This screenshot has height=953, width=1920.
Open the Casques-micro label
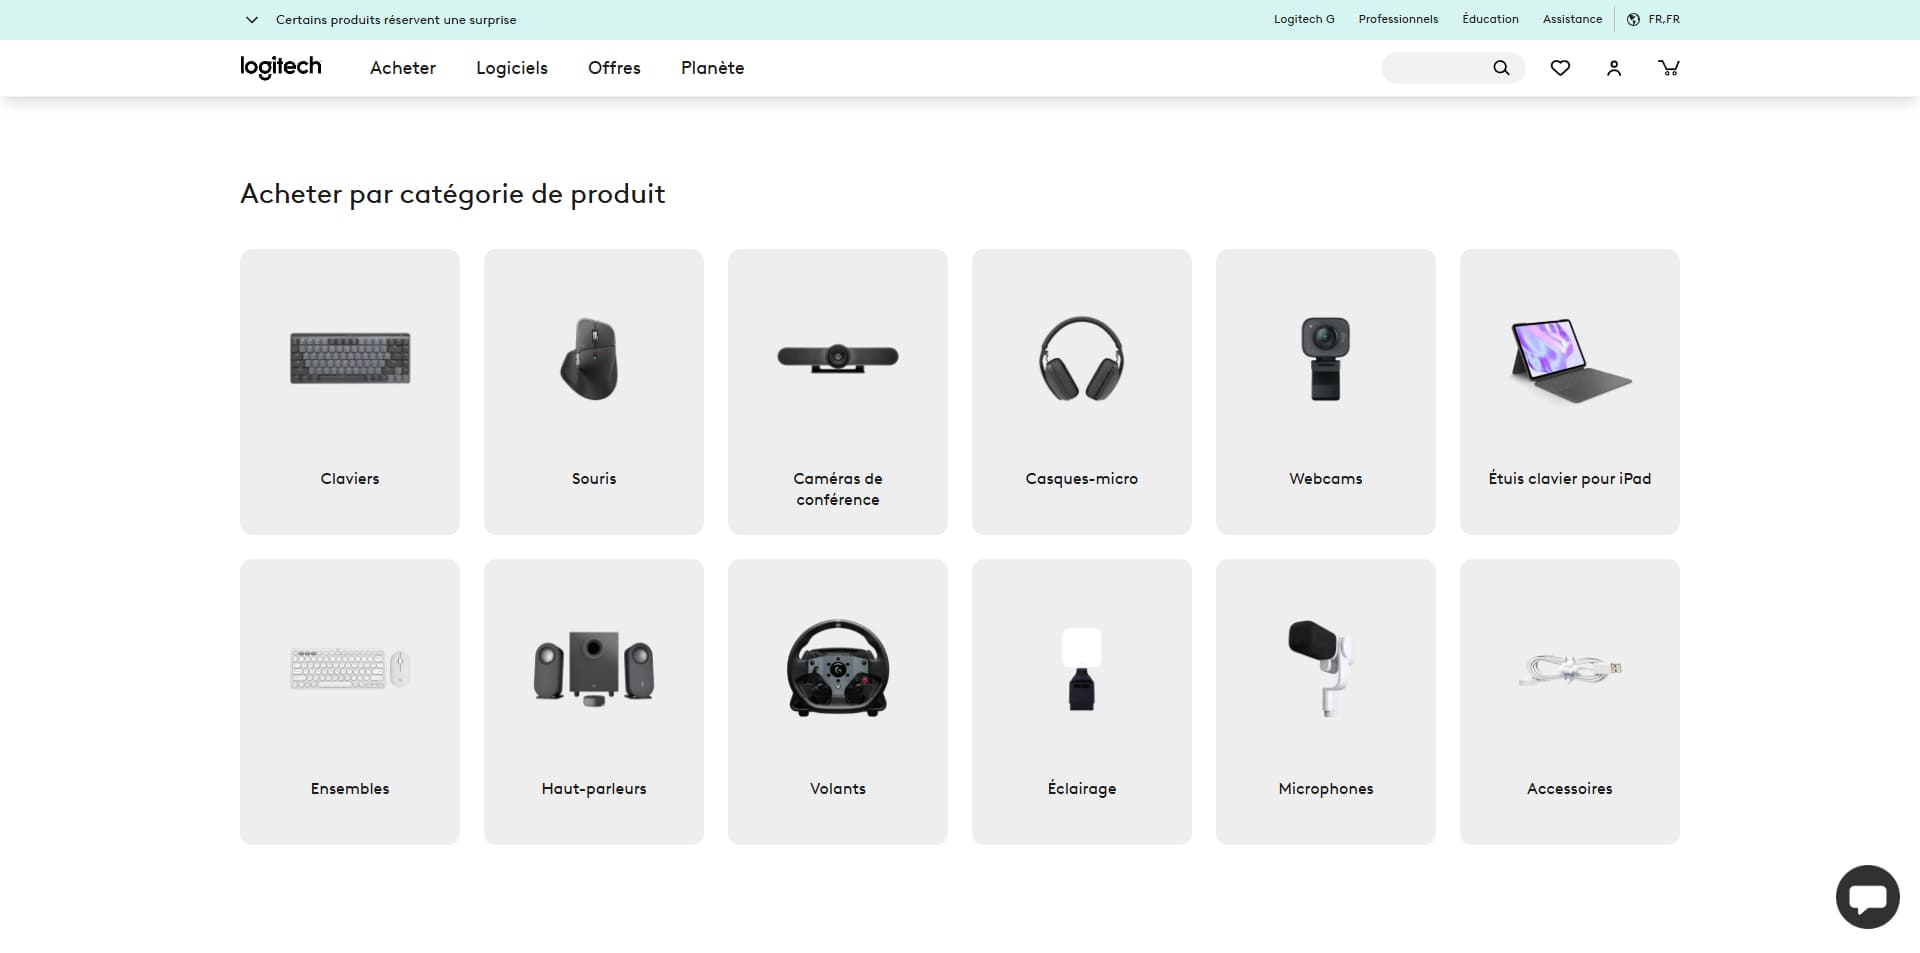tap(1082, 479)
